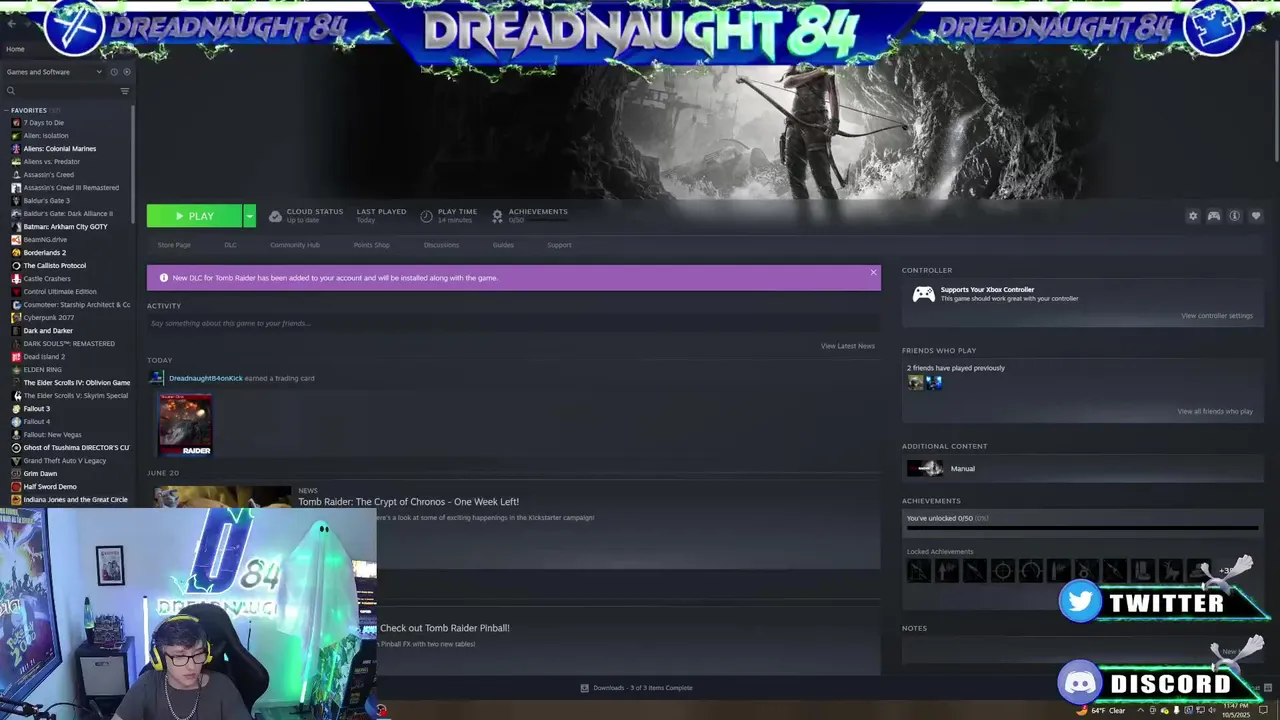Click first friend avatar under Friends Who Play

tap(915, 382)
